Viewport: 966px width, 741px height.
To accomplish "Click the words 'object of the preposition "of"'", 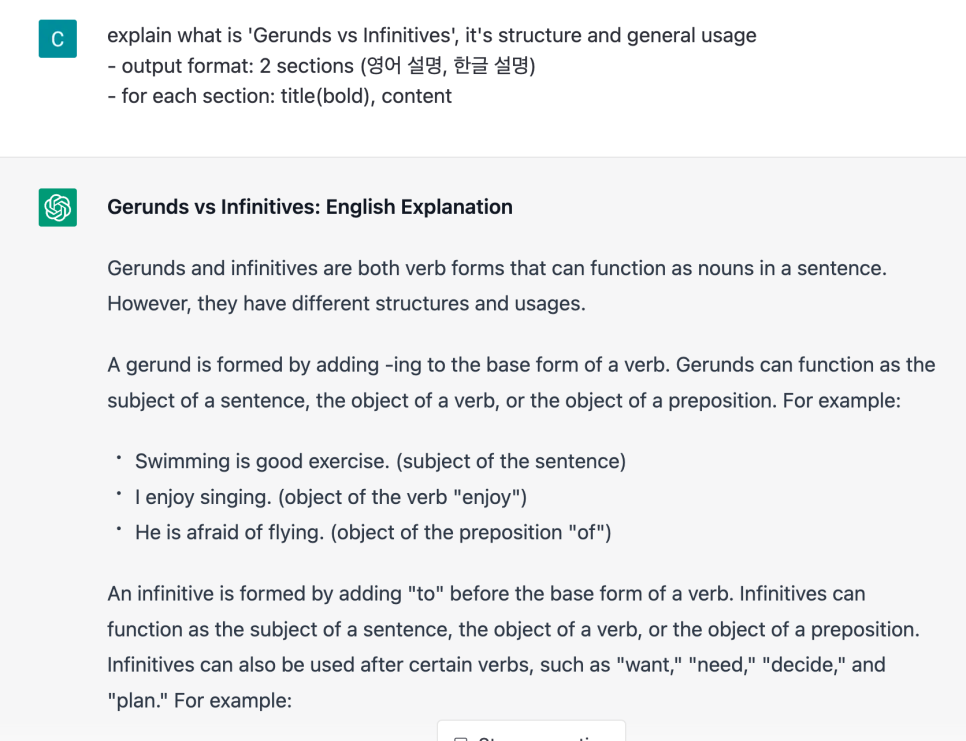I will 471,532.
